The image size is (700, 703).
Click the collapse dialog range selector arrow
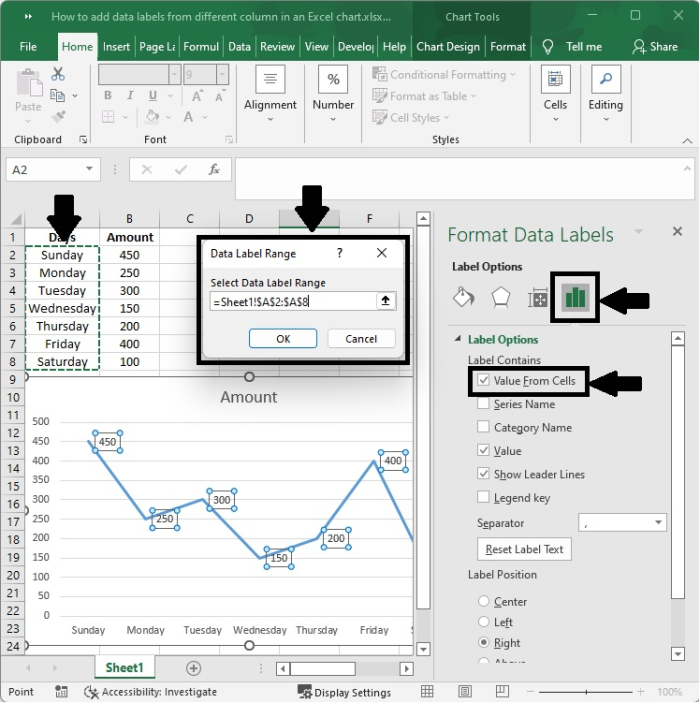[x=386, y=301]
